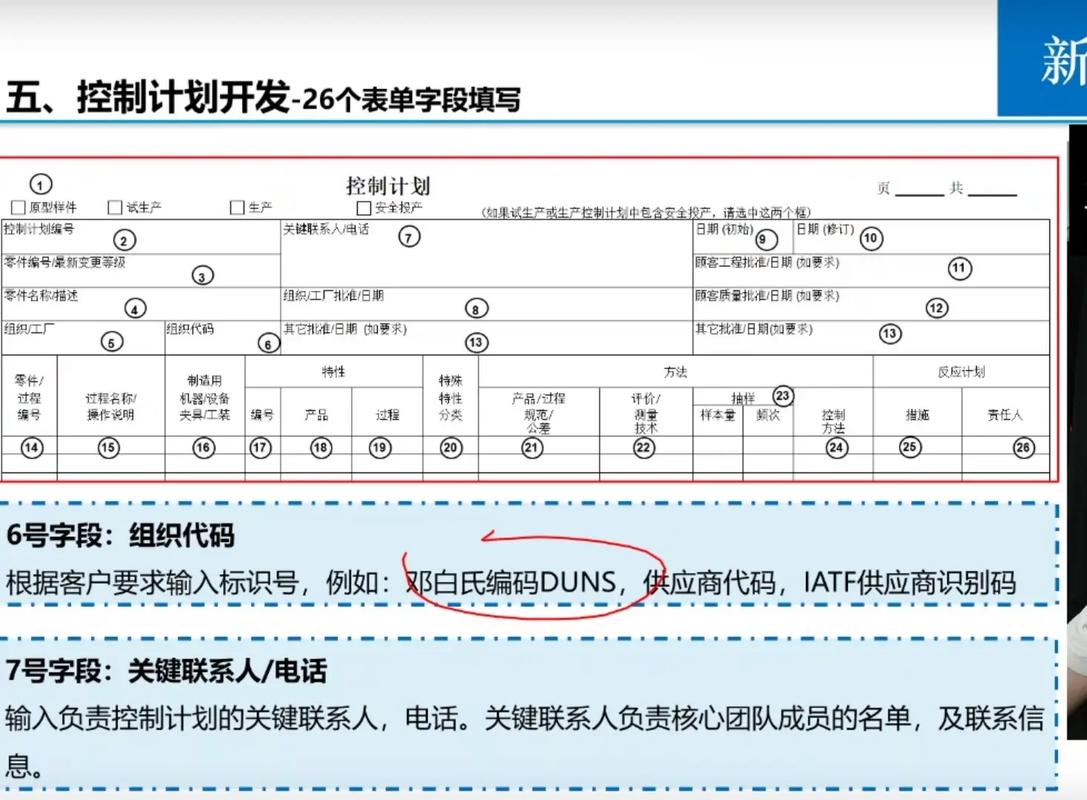Click circled badge 26 in 责任人 column

(x=1023, y=448)
